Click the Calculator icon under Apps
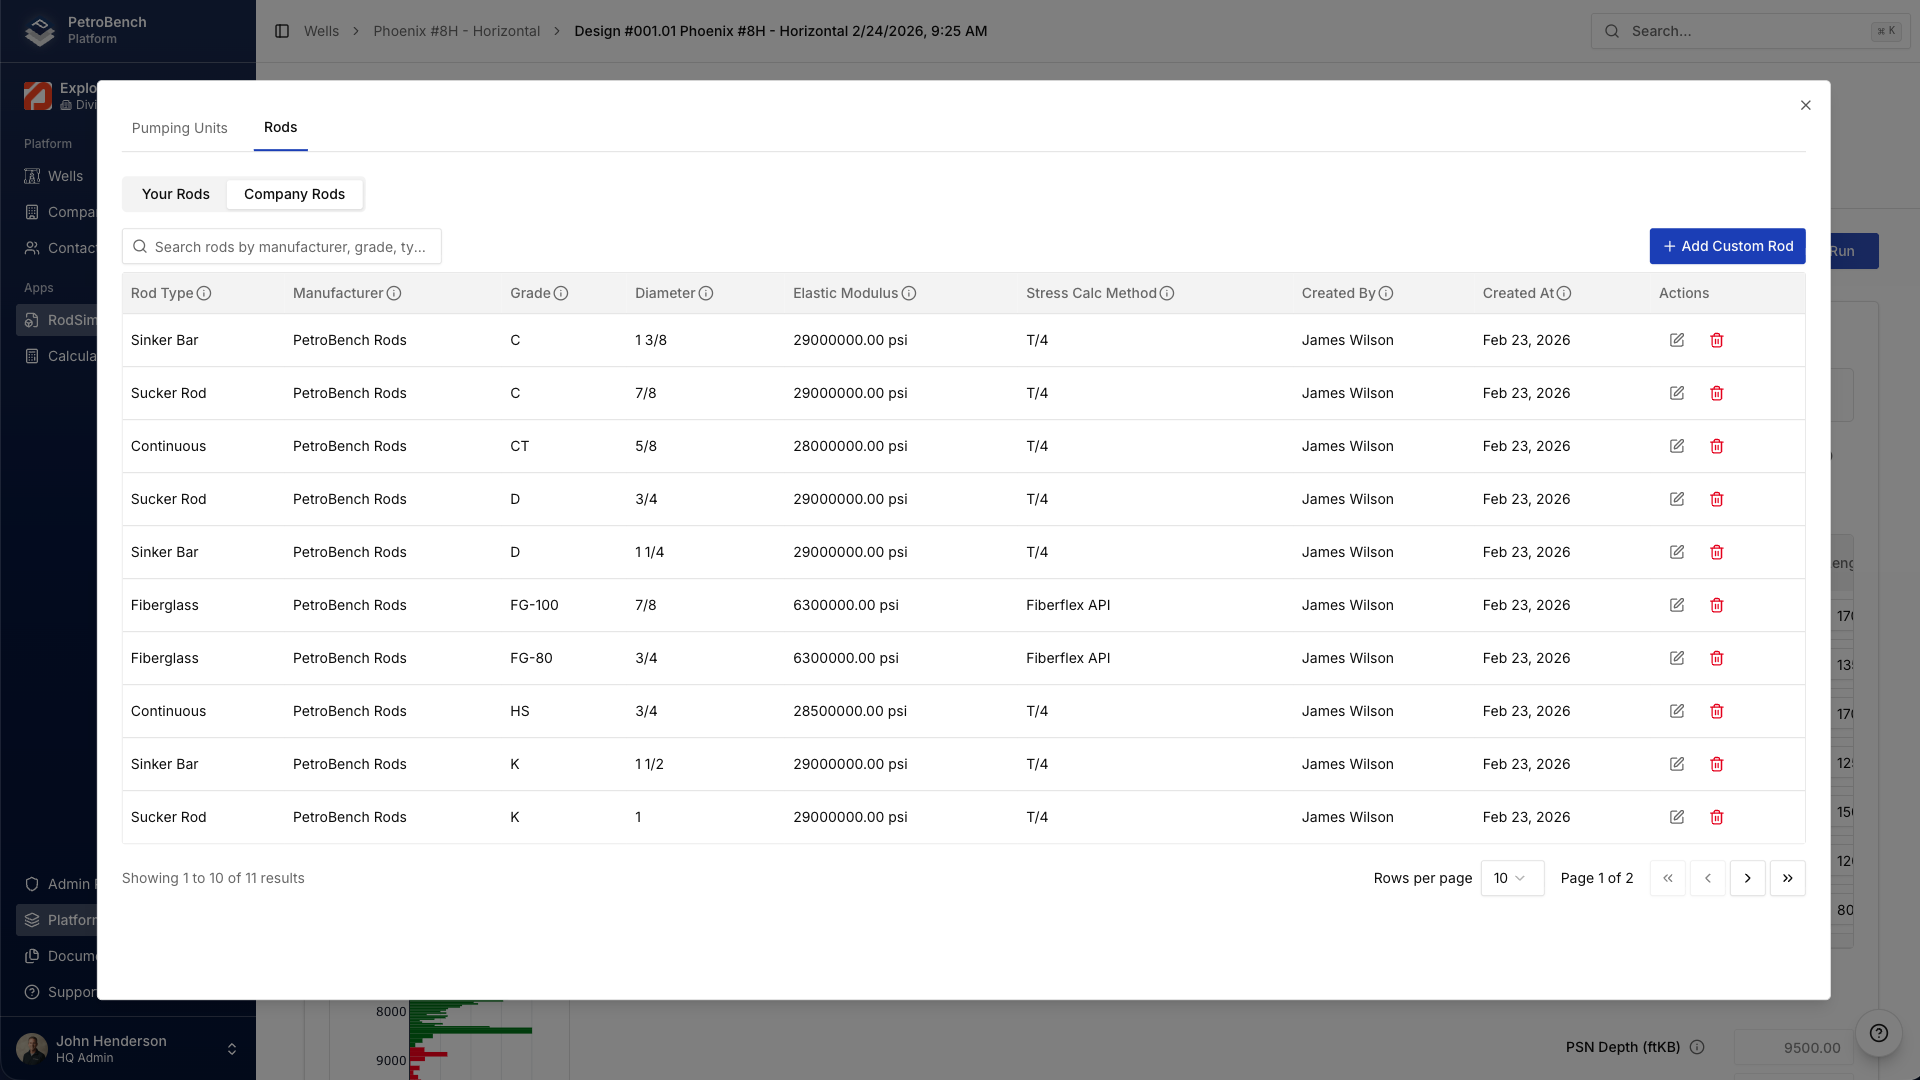 click(x=33, y=356)
